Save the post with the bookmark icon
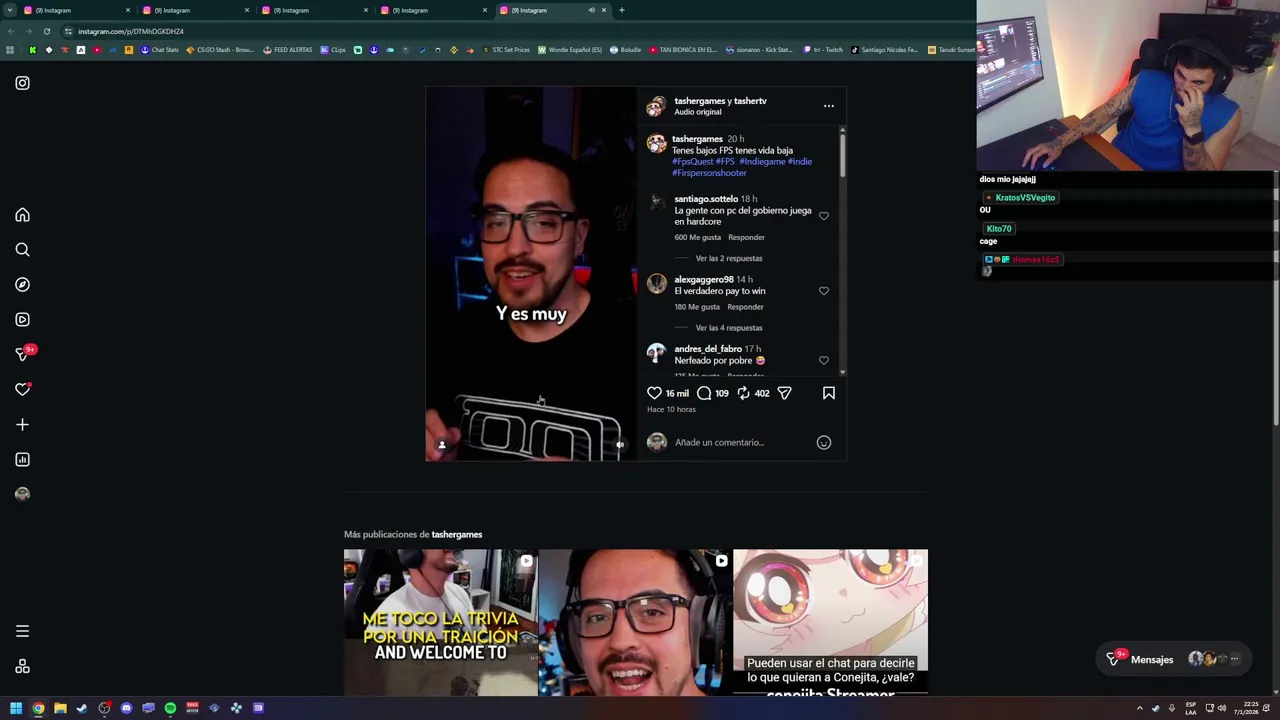This screenshot has width=1280, height=720. (829, 393)
